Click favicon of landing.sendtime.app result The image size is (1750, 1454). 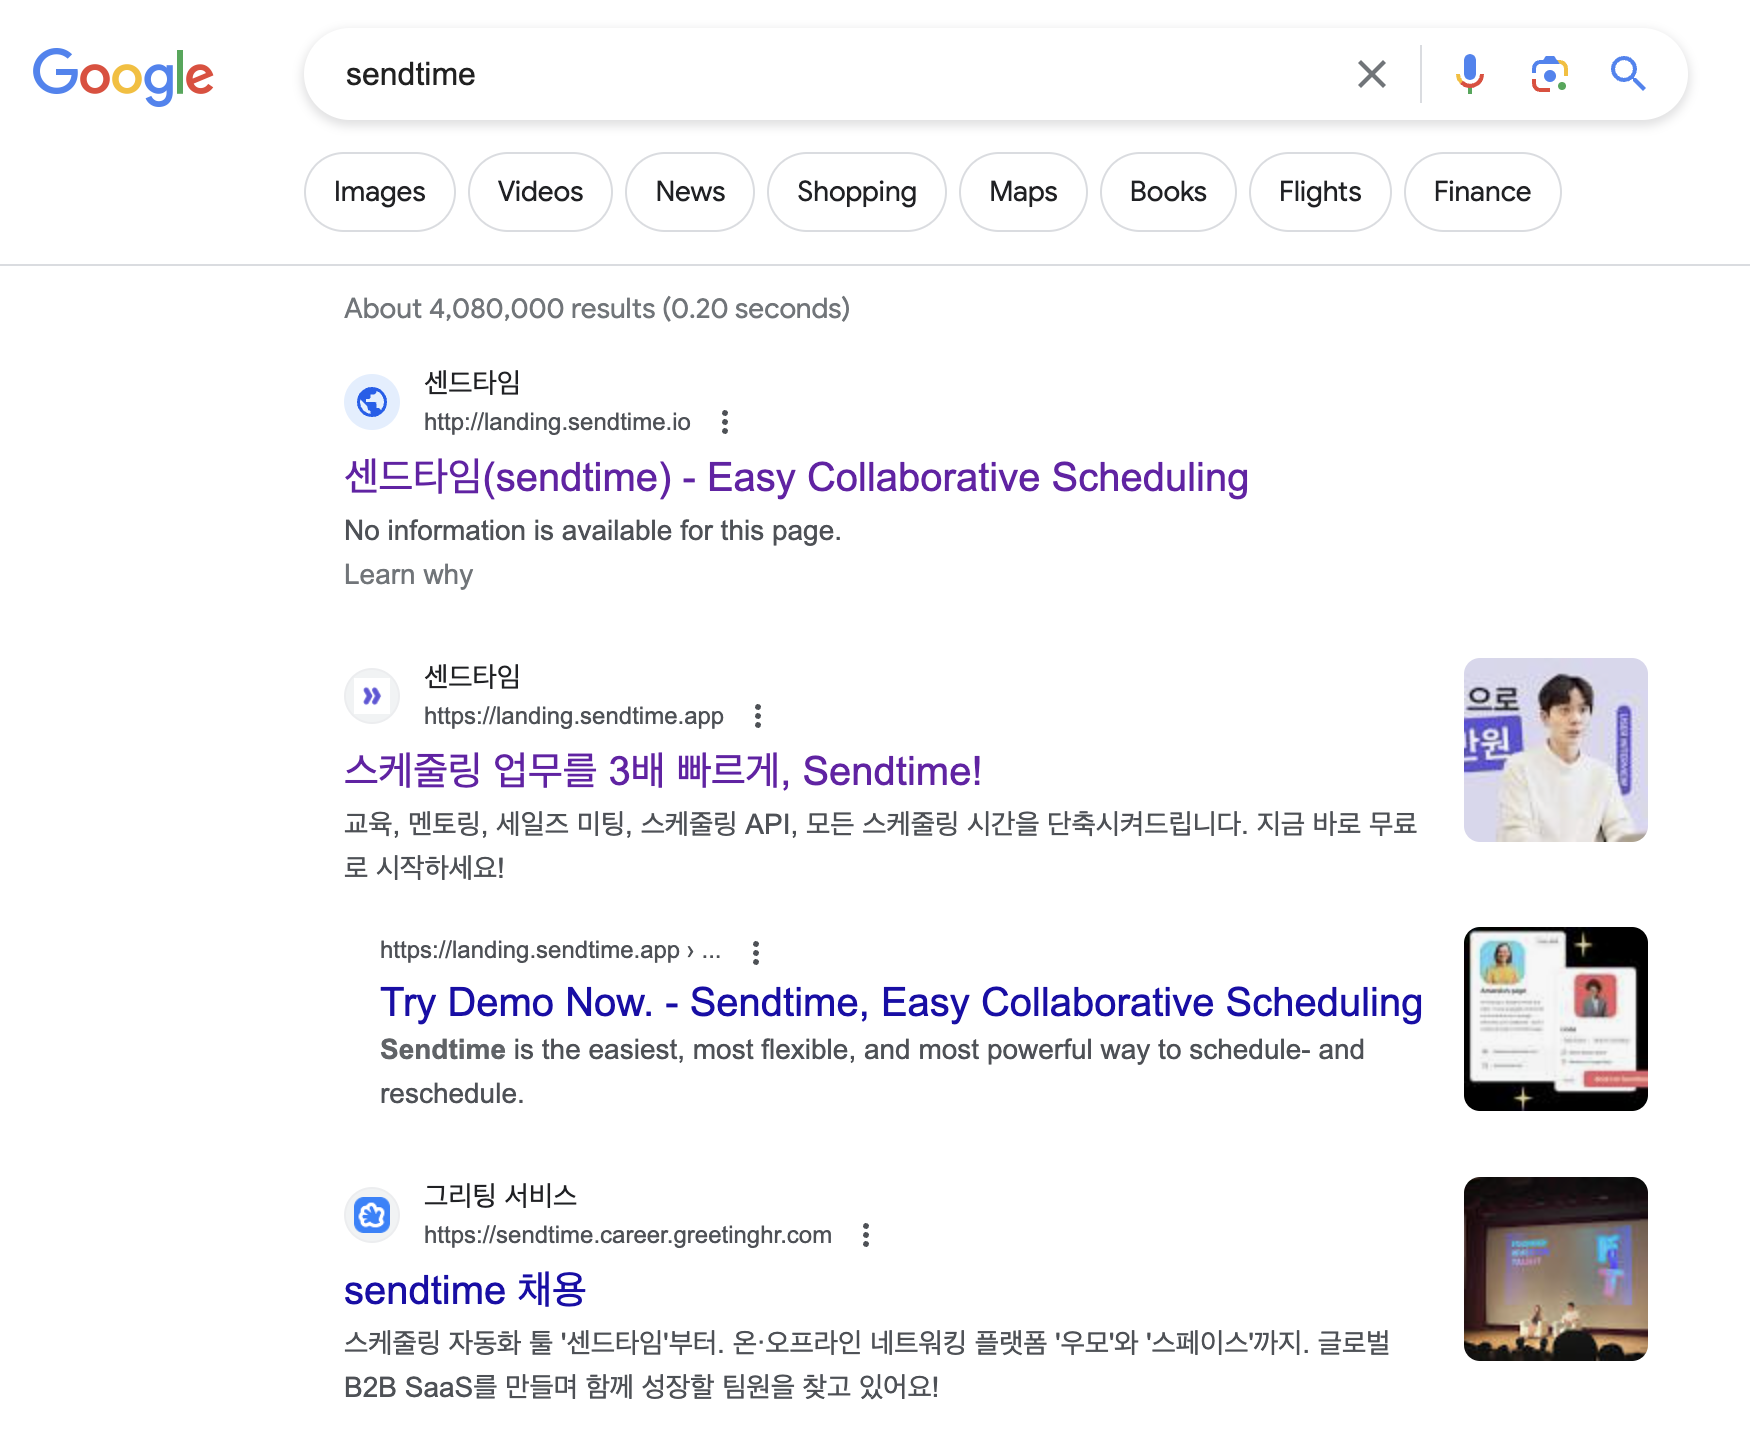[372, 696]
